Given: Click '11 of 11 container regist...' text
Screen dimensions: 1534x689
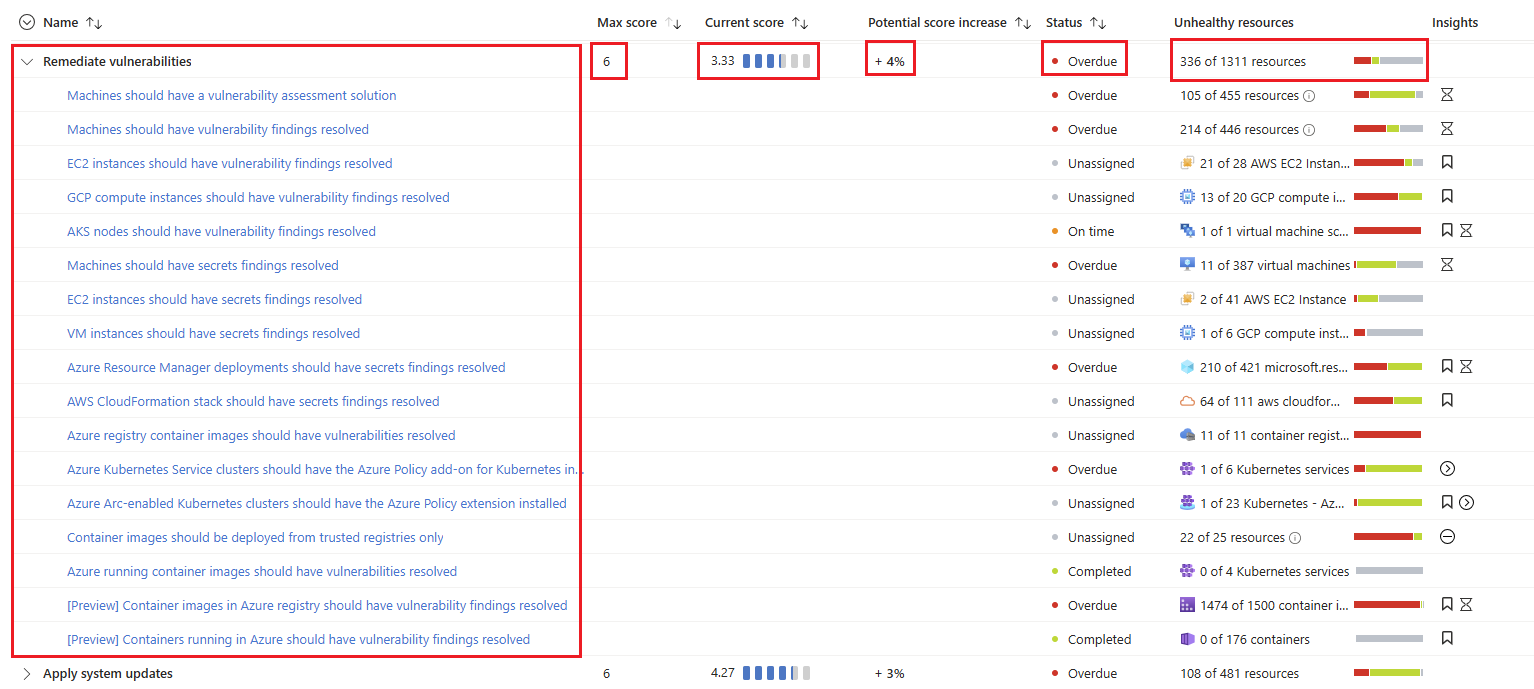Looking at the screenshot, I should click(x=1274, y=435).
